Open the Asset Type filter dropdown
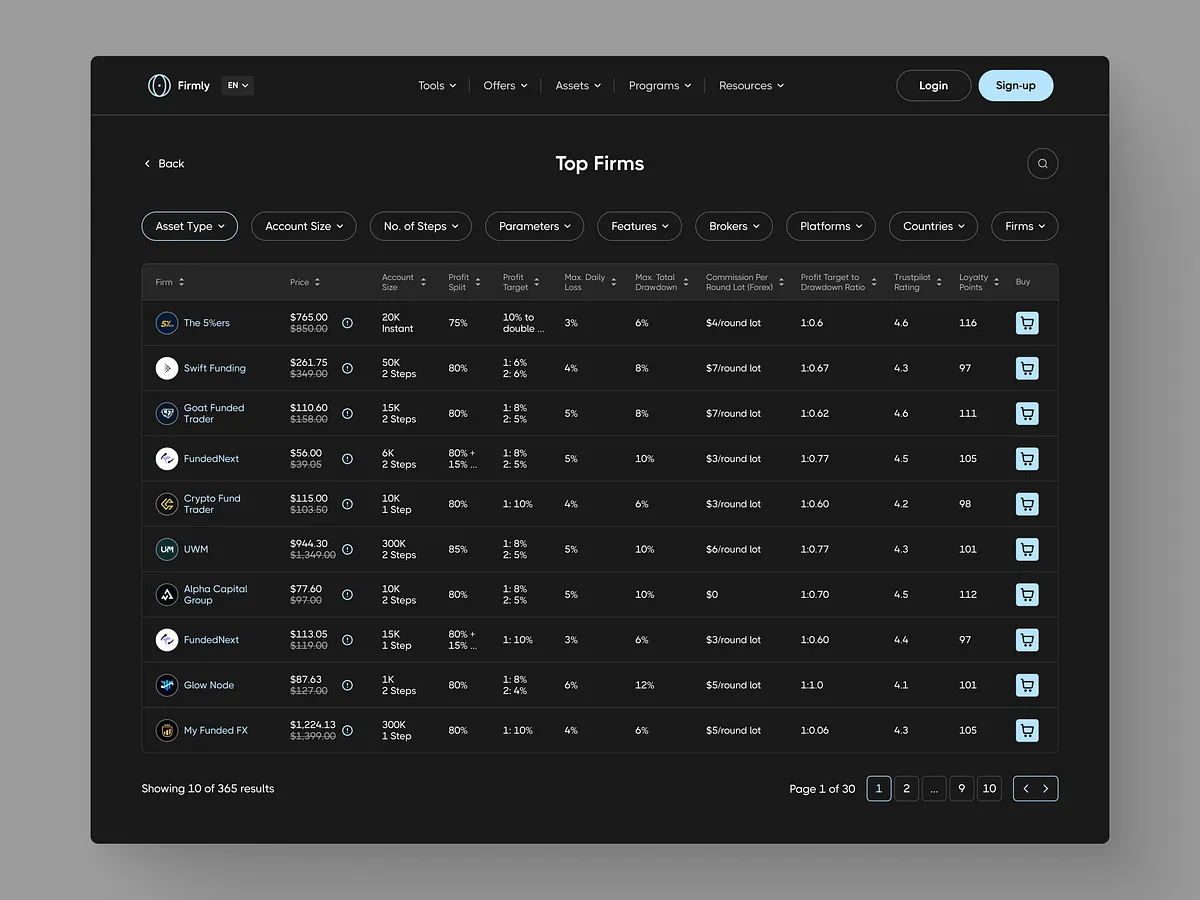This screenshot has height=900, width=1200. (x=189, y=226)
